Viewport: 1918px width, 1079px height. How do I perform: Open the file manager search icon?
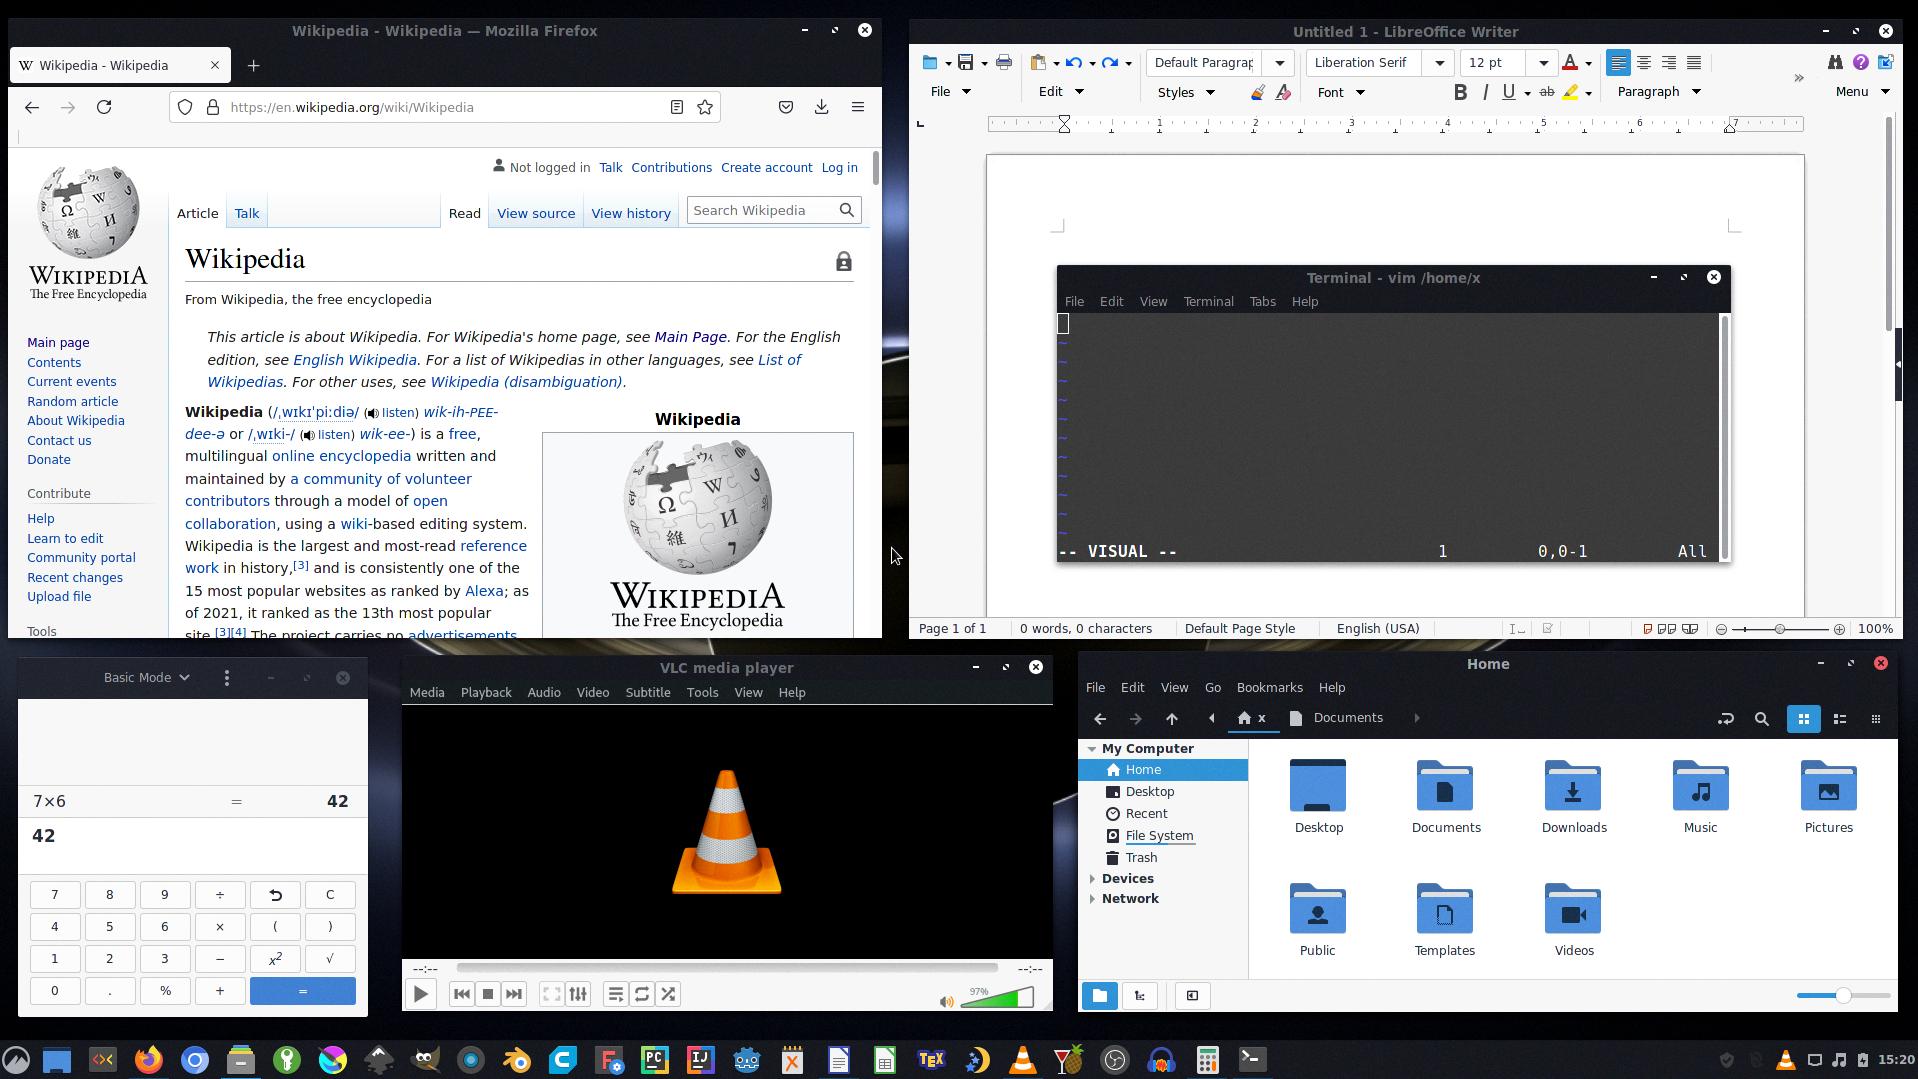click(1761, 718)
